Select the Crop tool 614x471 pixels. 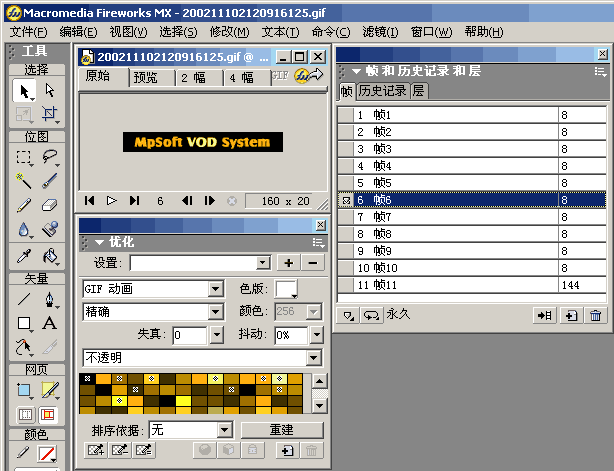50,114
